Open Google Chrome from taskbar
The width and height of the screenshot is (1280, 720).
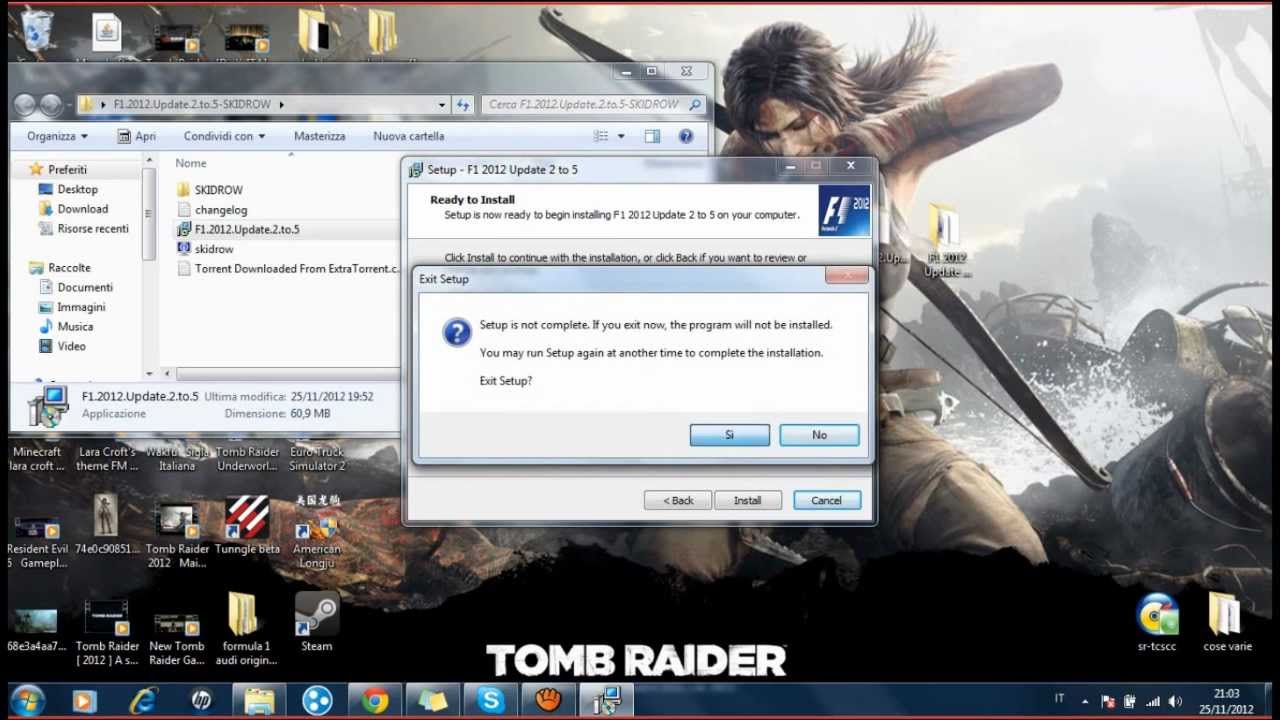(375, 701)
